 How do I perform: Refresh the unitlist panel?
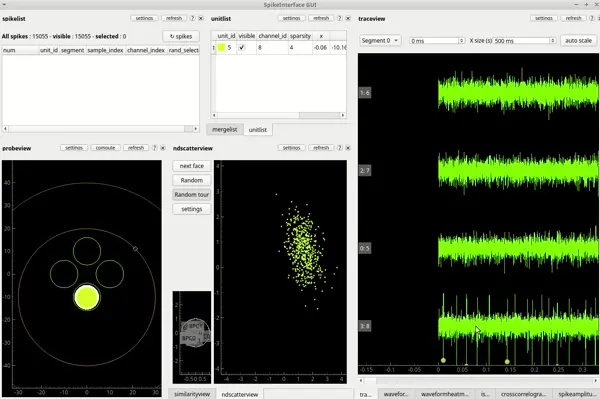tap(321, 18)
